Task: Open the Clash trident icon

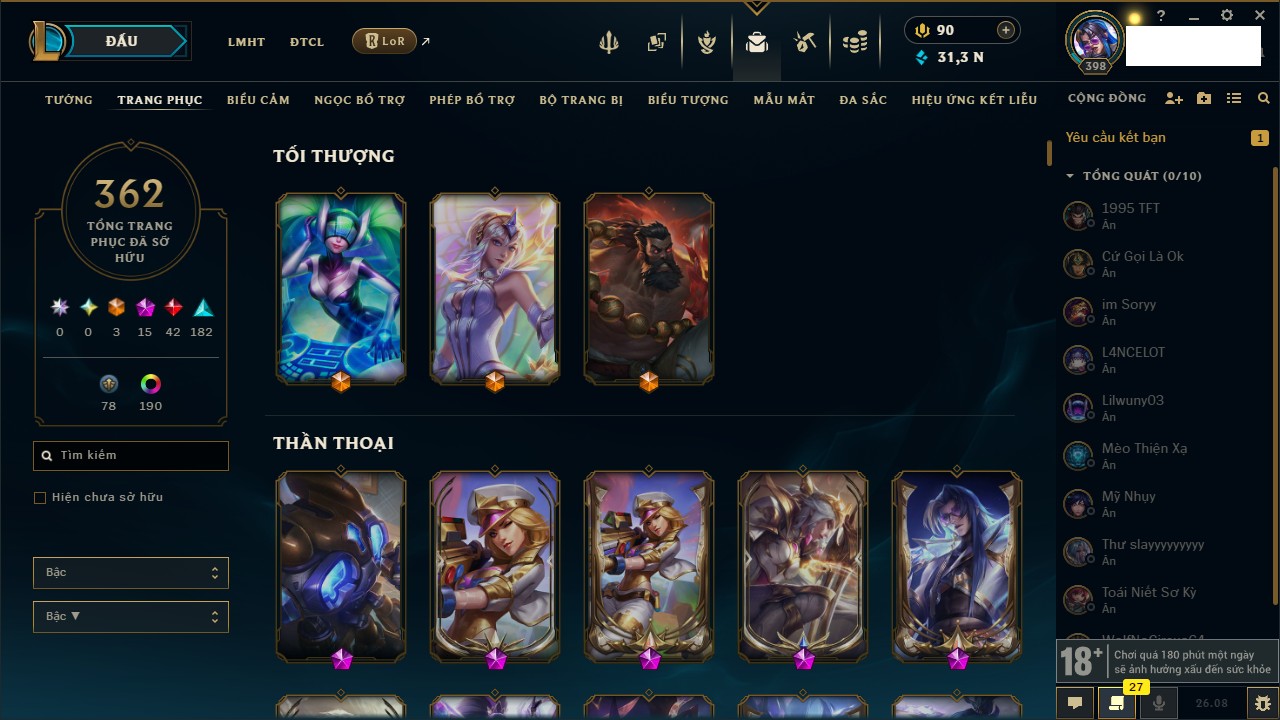Action: 609,42
